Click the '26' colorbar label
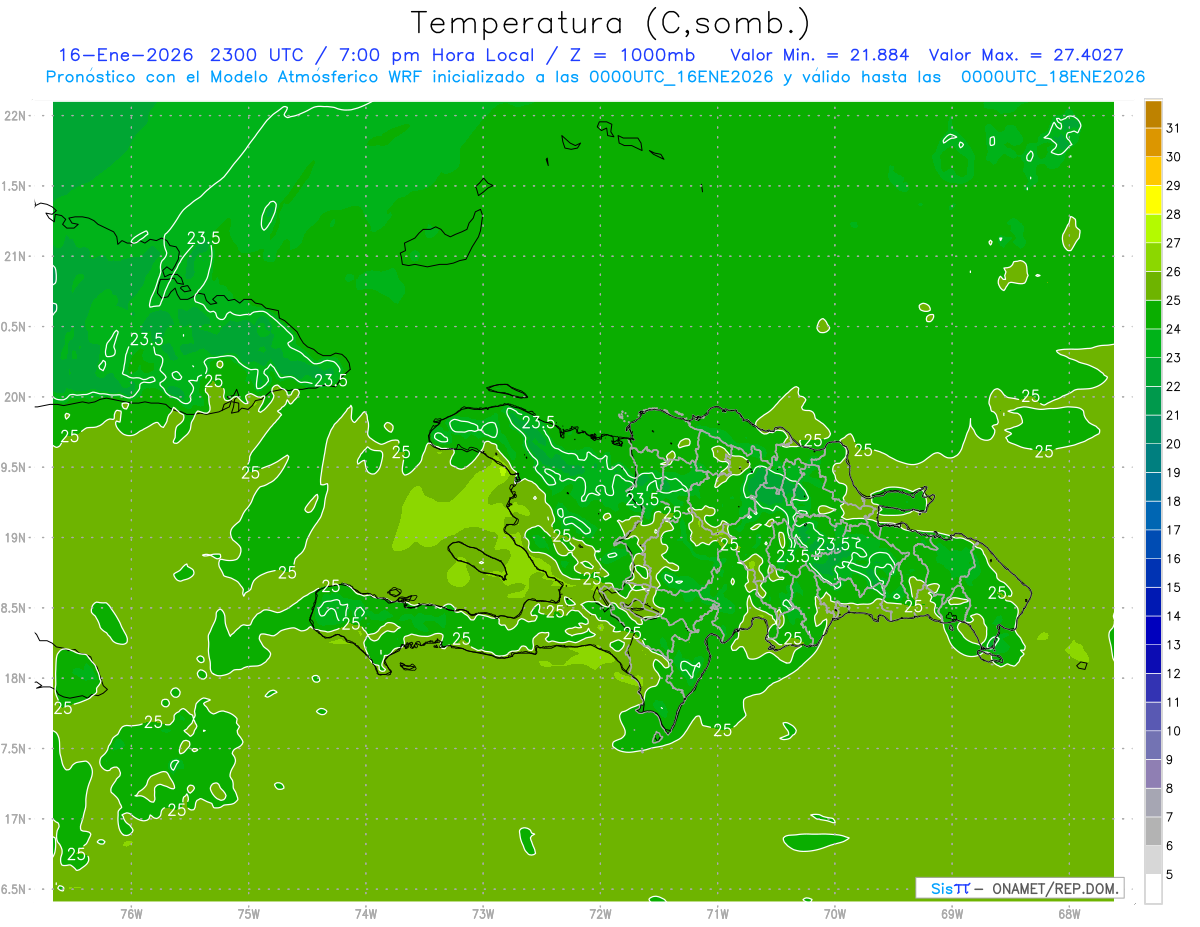Viewport: 1200px width, 927px height. 1174,272
